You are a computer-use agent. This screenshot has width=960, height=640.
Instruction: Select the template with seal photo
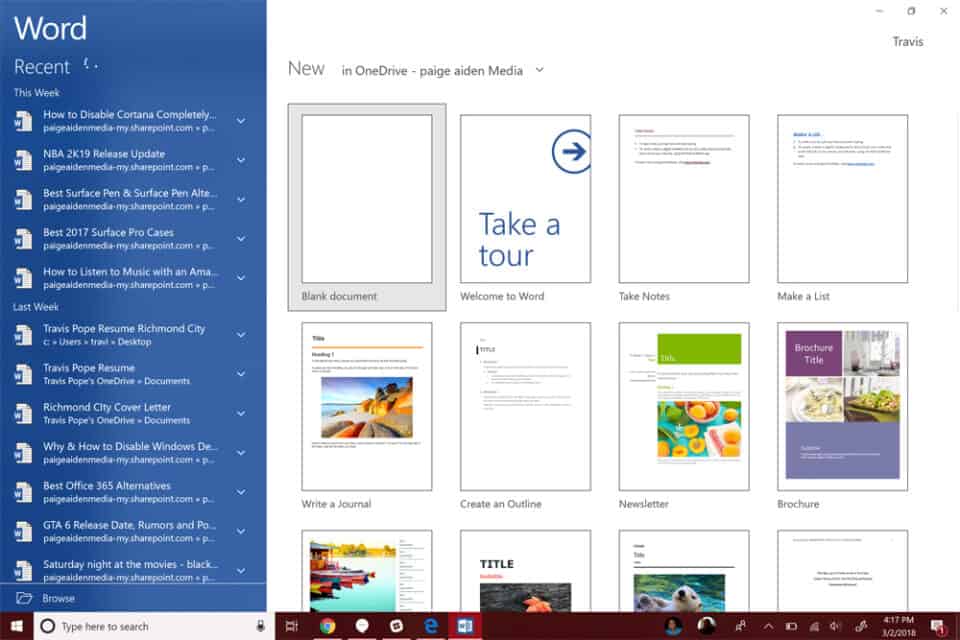tap(684, 571)
